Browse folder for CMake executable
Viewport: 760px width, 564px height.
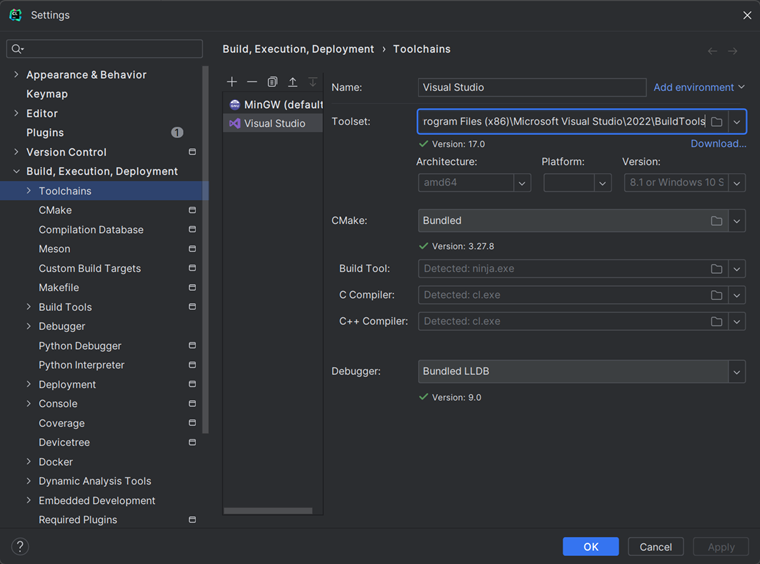point(716,221)
